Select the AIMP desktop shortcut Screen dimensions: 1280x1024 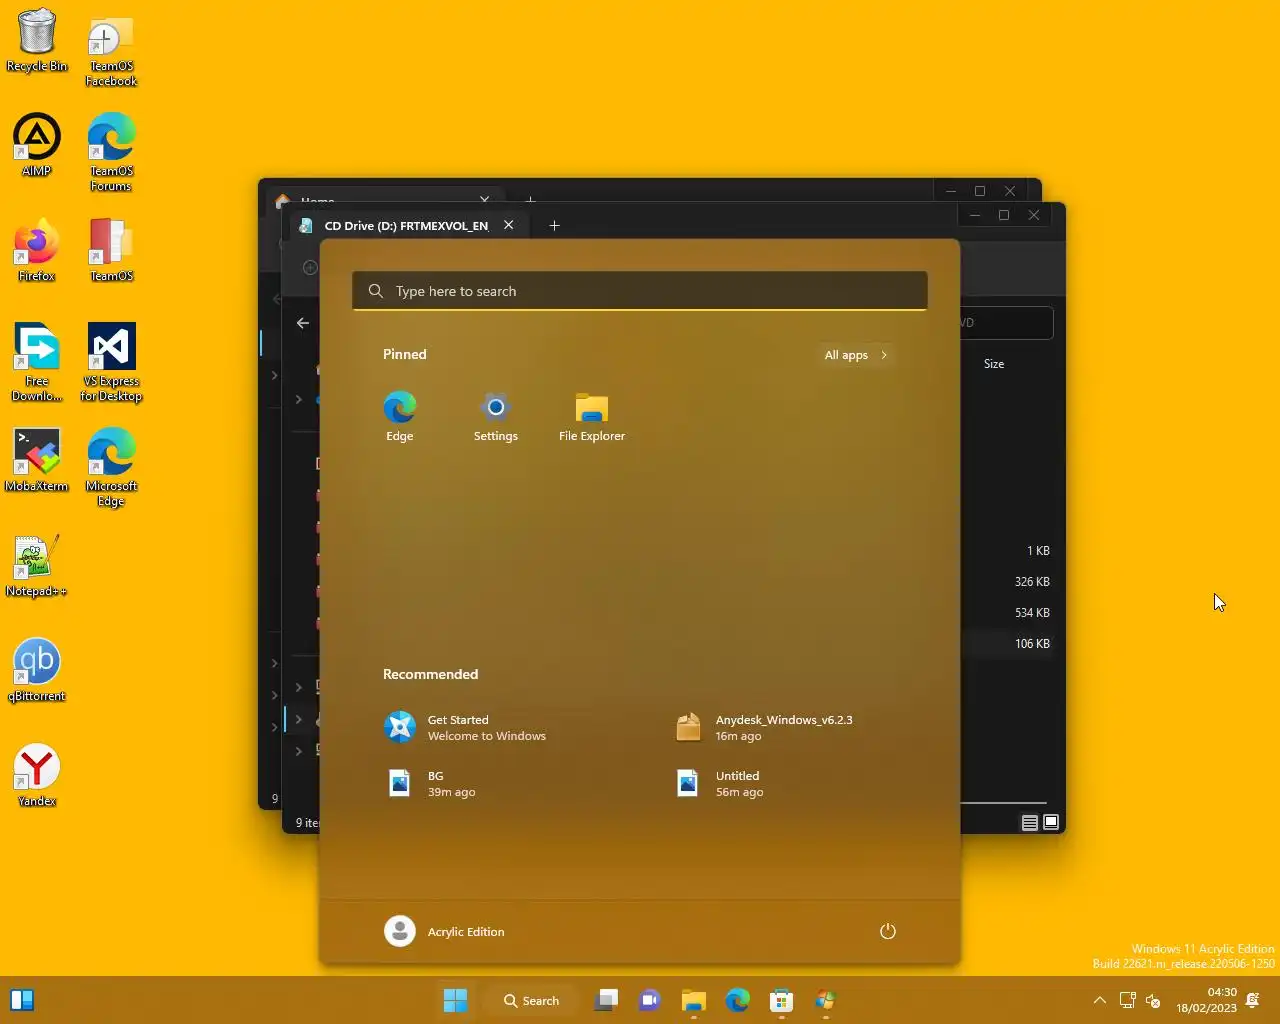tap(37, 145)
